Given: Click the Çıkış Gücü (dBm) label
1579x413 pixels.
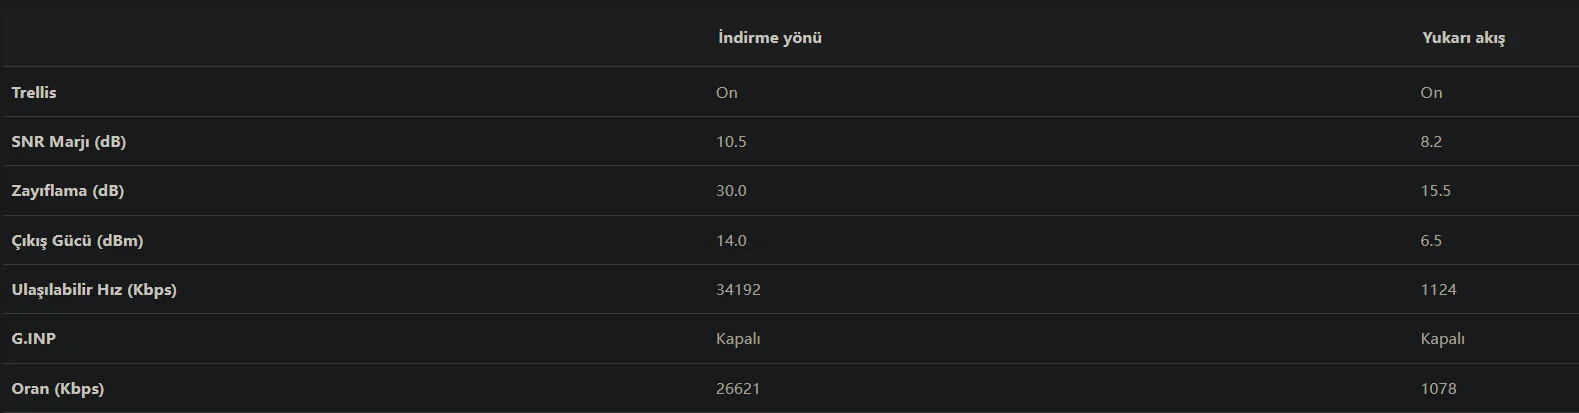Looking at the screenshot, I should (x=77, y=241).
